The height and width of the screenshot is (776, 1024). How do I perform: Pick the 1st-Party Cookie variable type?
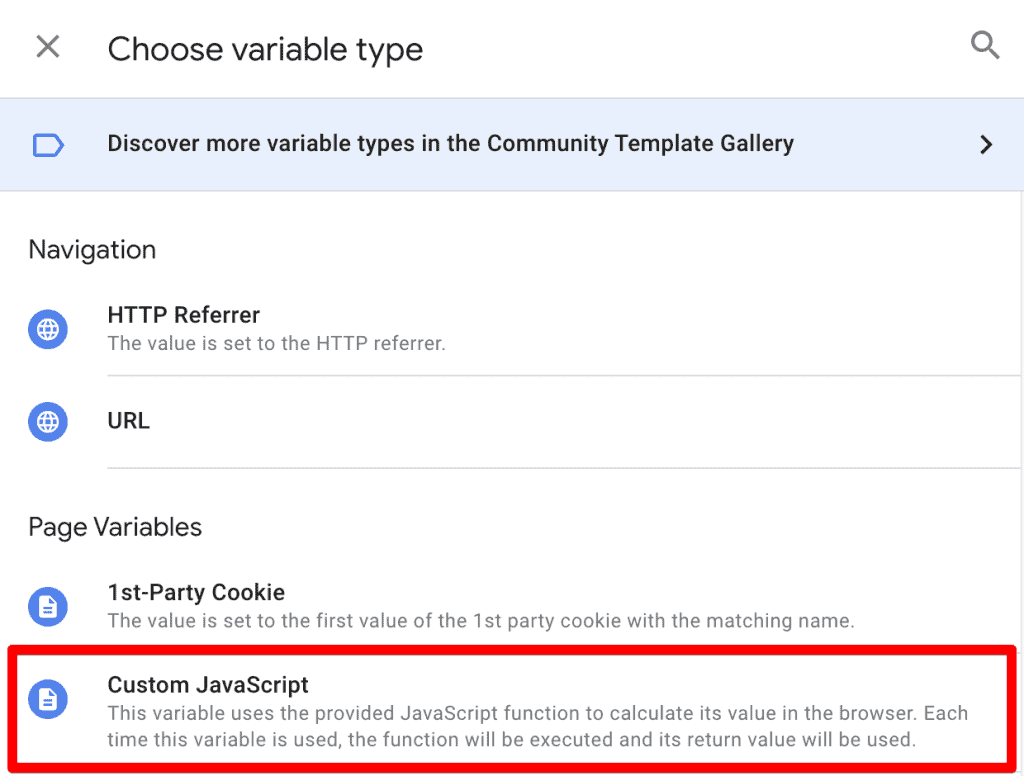click(196, 592)
